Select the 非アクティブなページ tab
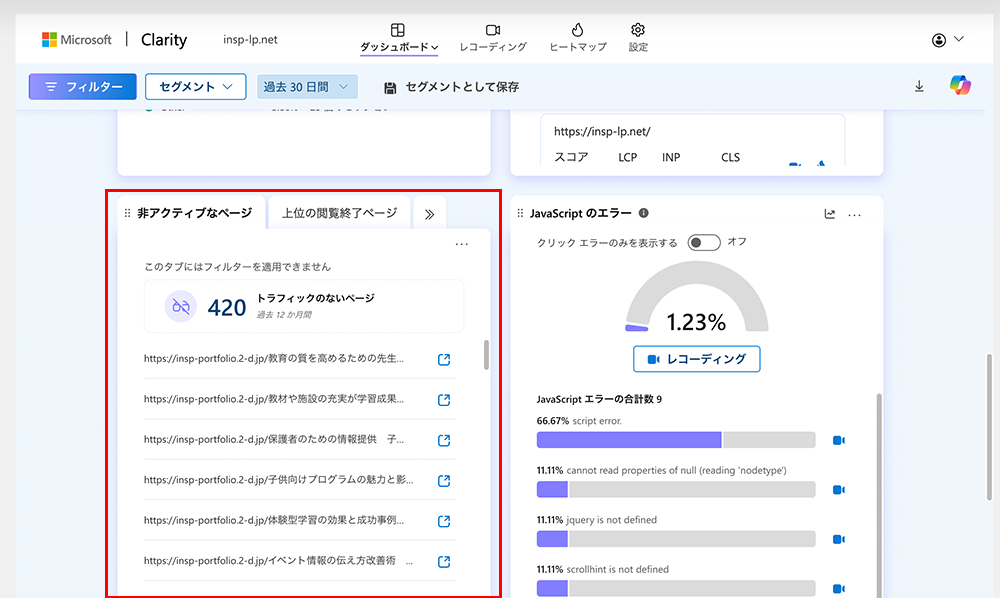 pos(195,213)
